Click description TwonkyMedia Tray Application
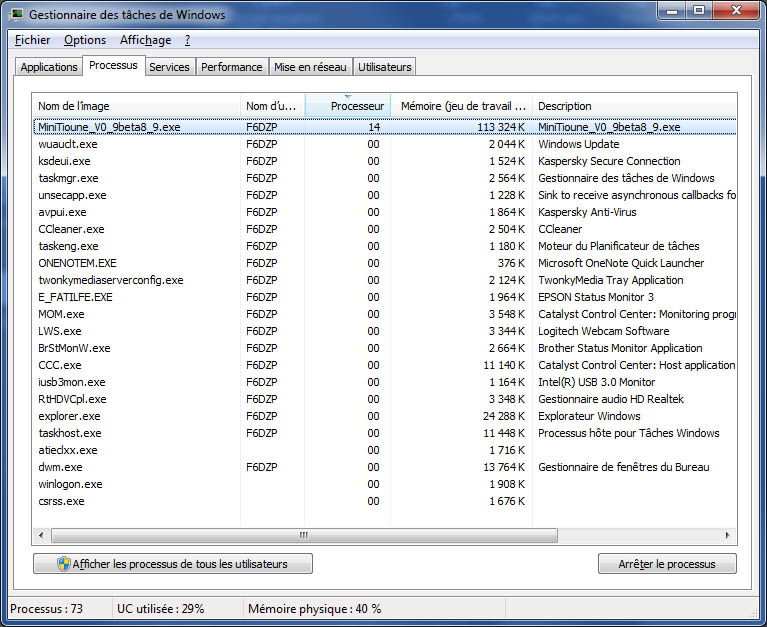The height and width of the screenshot is (627, 767). coord(610,280)
